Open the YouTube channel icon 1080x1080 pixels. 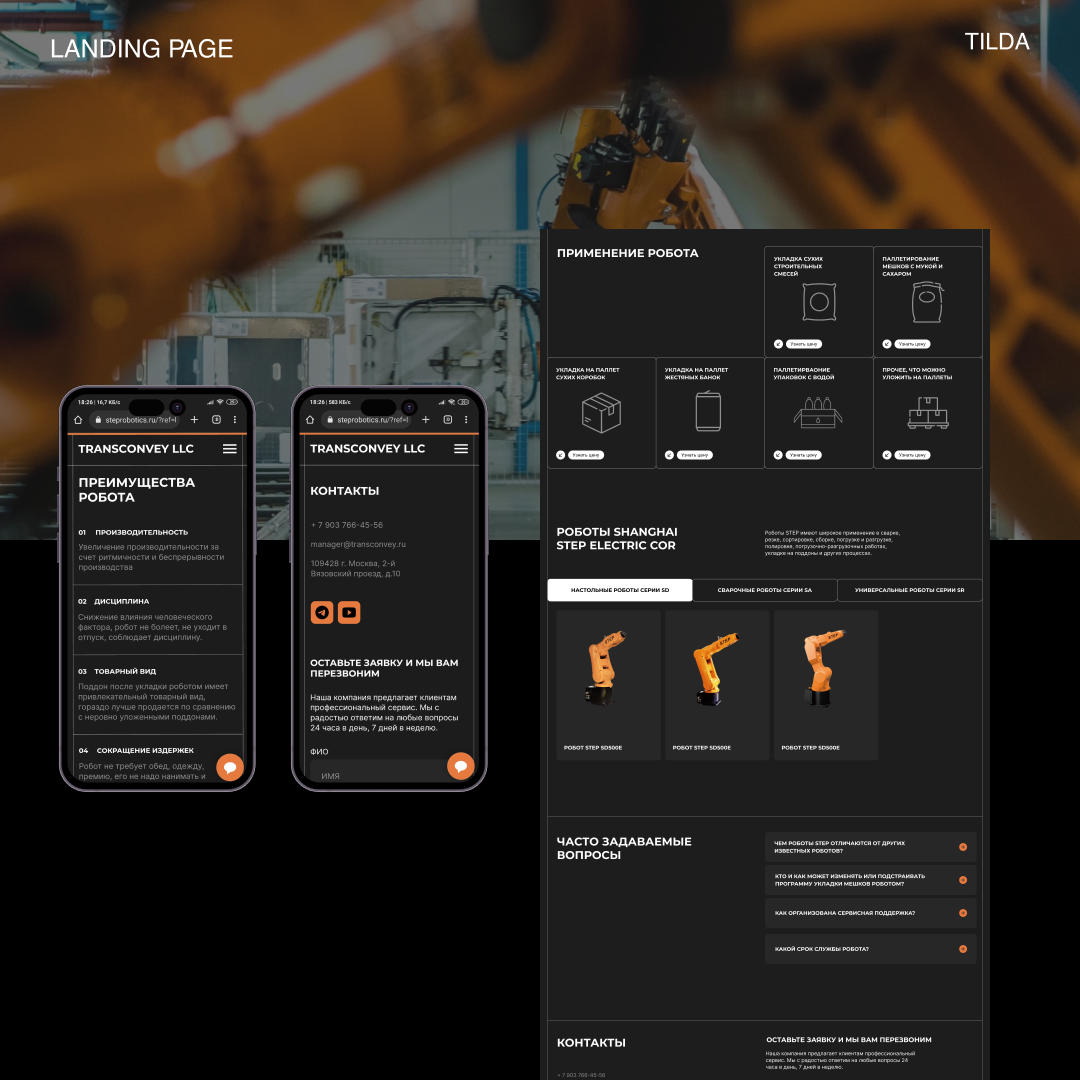(350, 610)
